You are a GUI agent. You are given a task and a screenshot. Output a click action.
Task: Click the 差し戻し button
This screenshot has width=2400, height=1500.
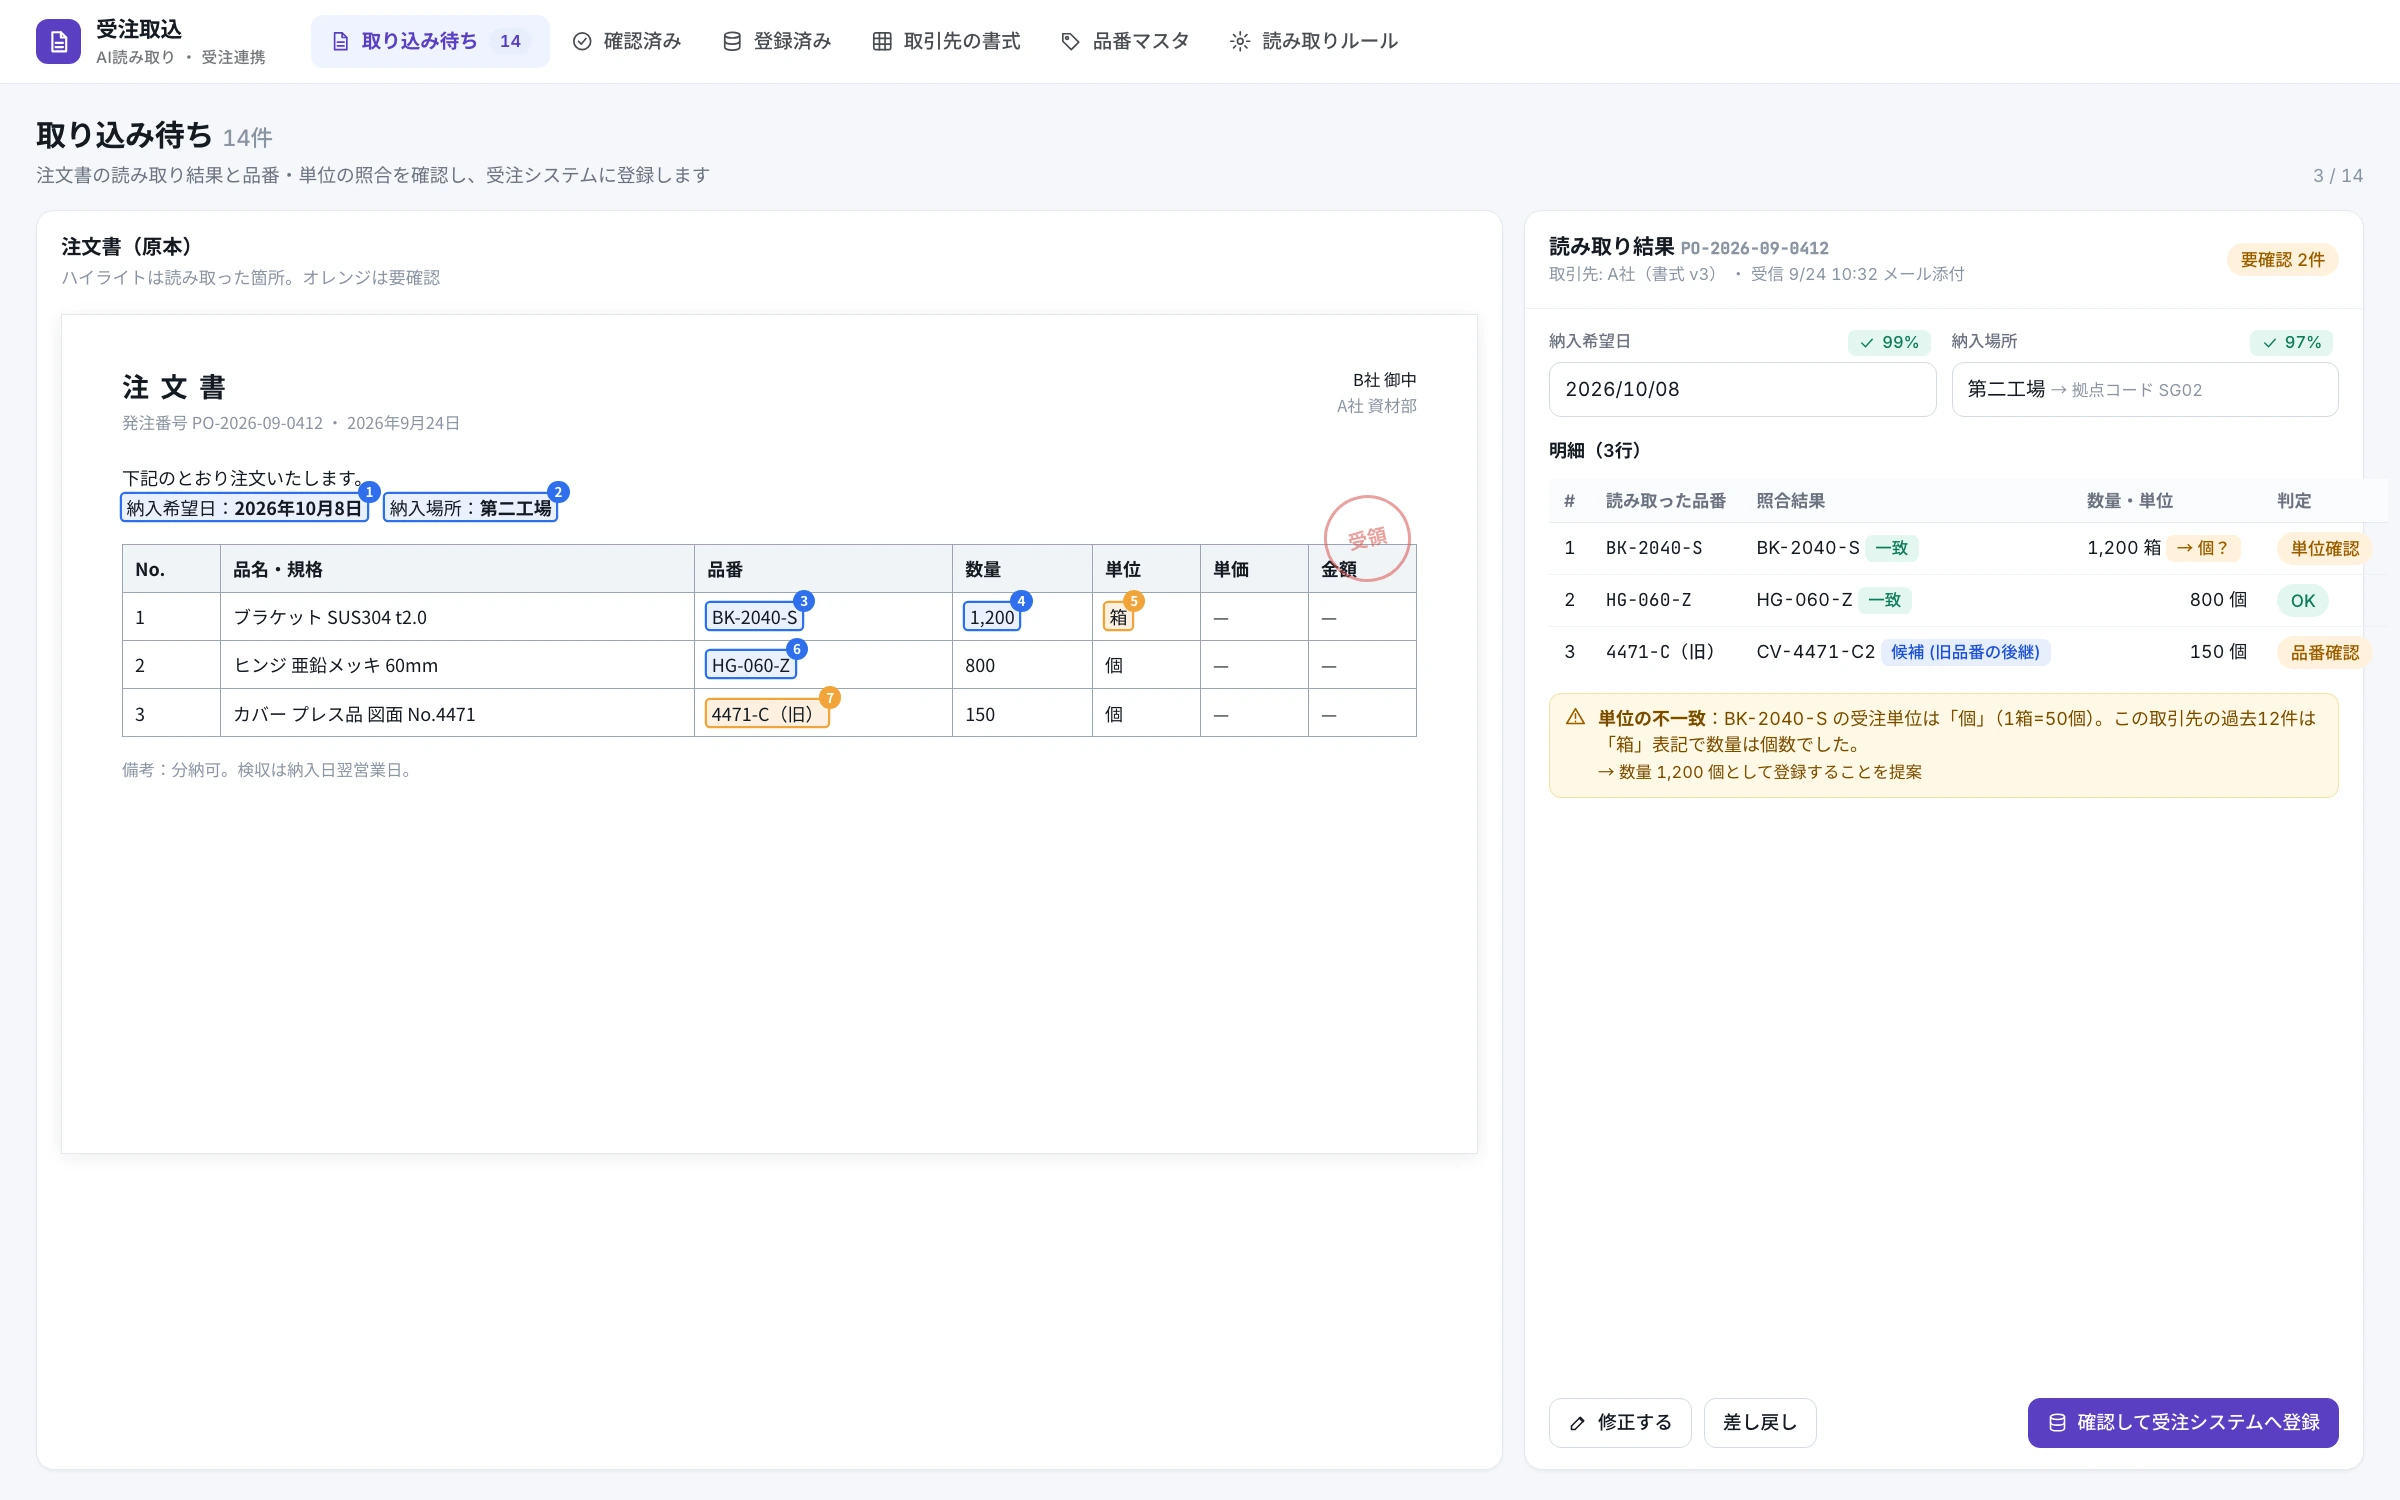click(x=1760, y=1422)
